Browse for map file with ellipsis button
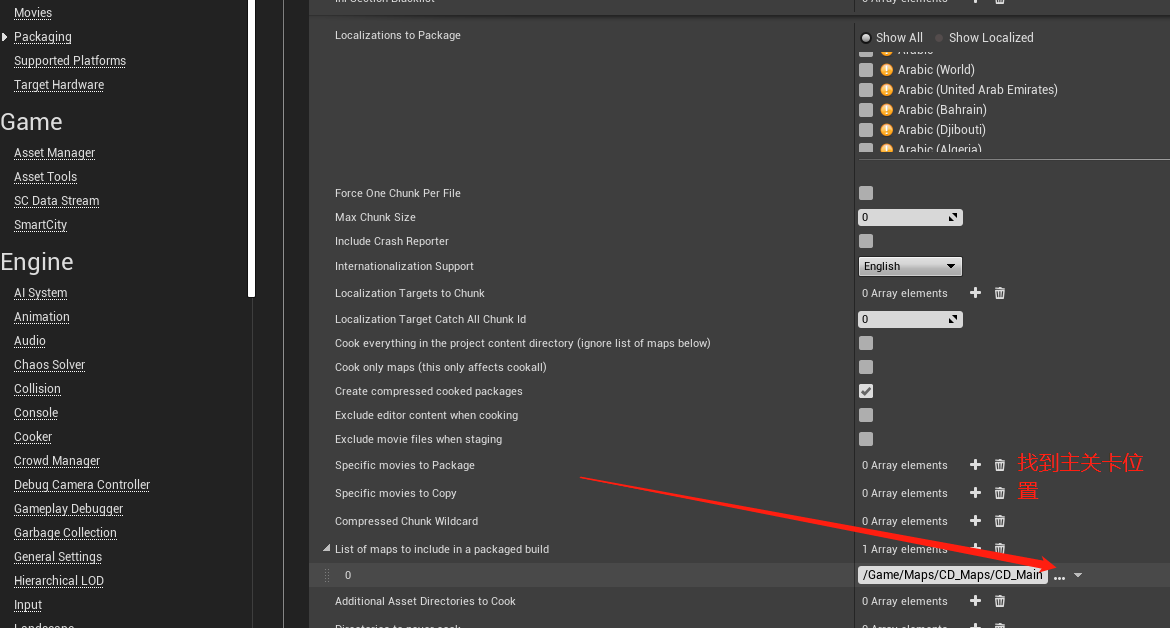Image resolution: width=1170 pixels, height=628 pixels. [x=1060, y=577]
